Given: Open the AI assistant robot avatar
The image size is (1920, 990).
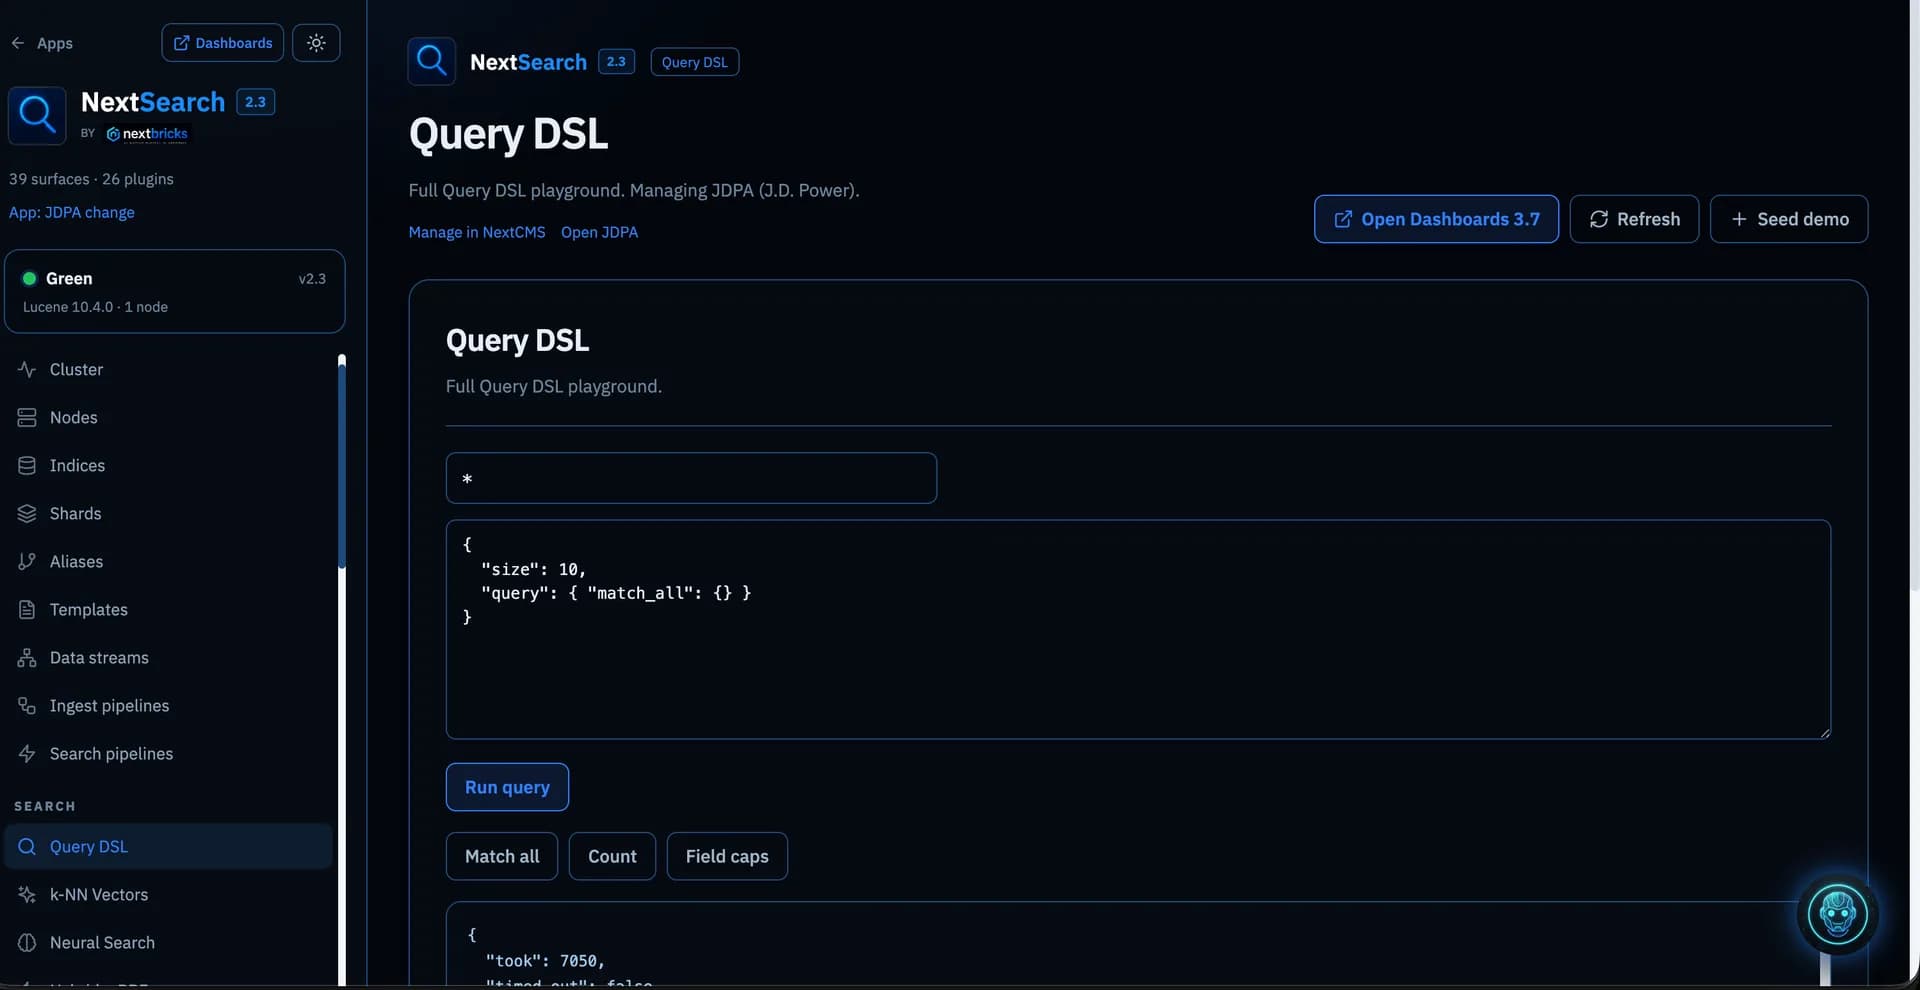Looking at the screenshot, I should pos(1838,914).
